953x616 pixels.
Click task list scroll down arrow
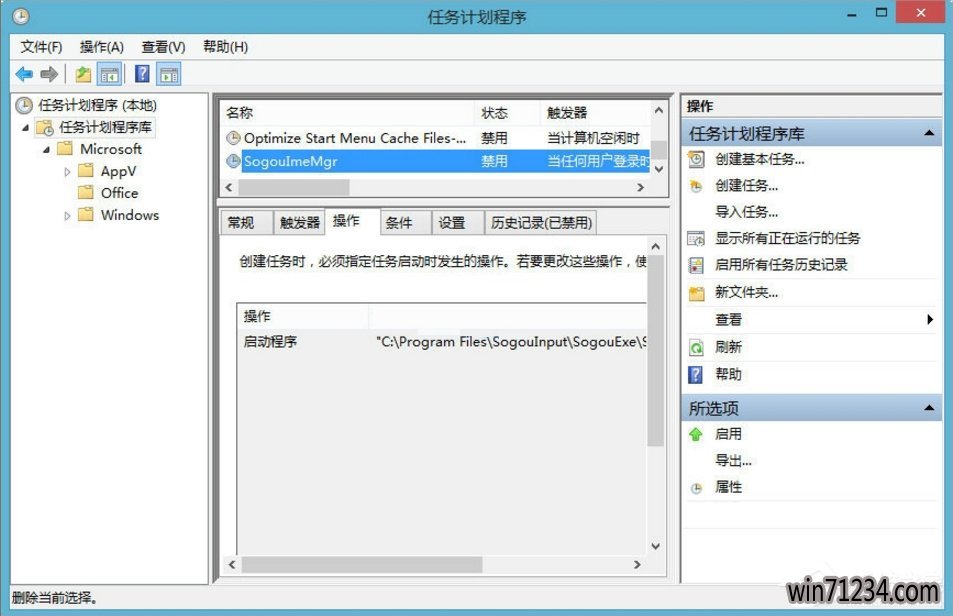pyautogui.click(x=659, y=169)
